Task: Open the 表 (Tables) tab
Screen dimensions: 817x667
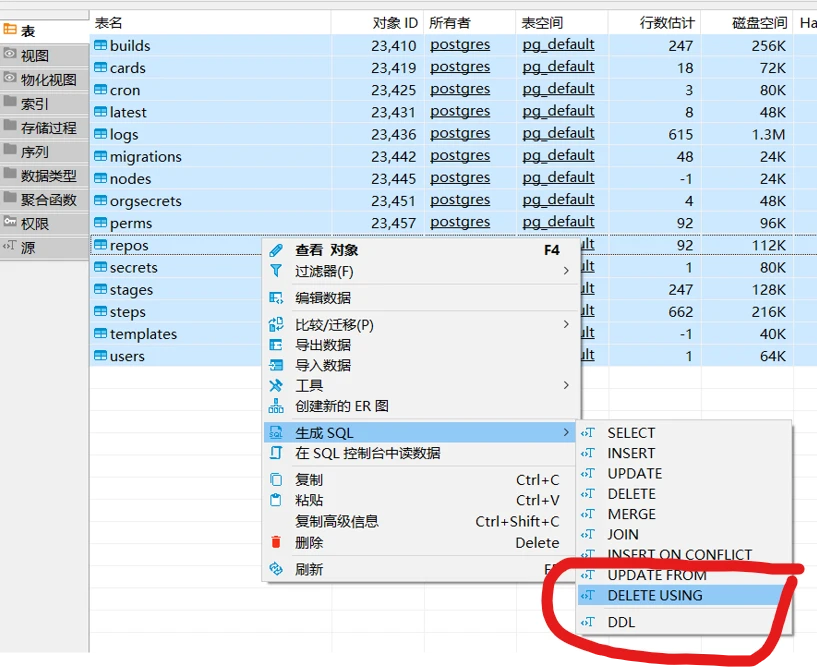Action: click(44, 31)
